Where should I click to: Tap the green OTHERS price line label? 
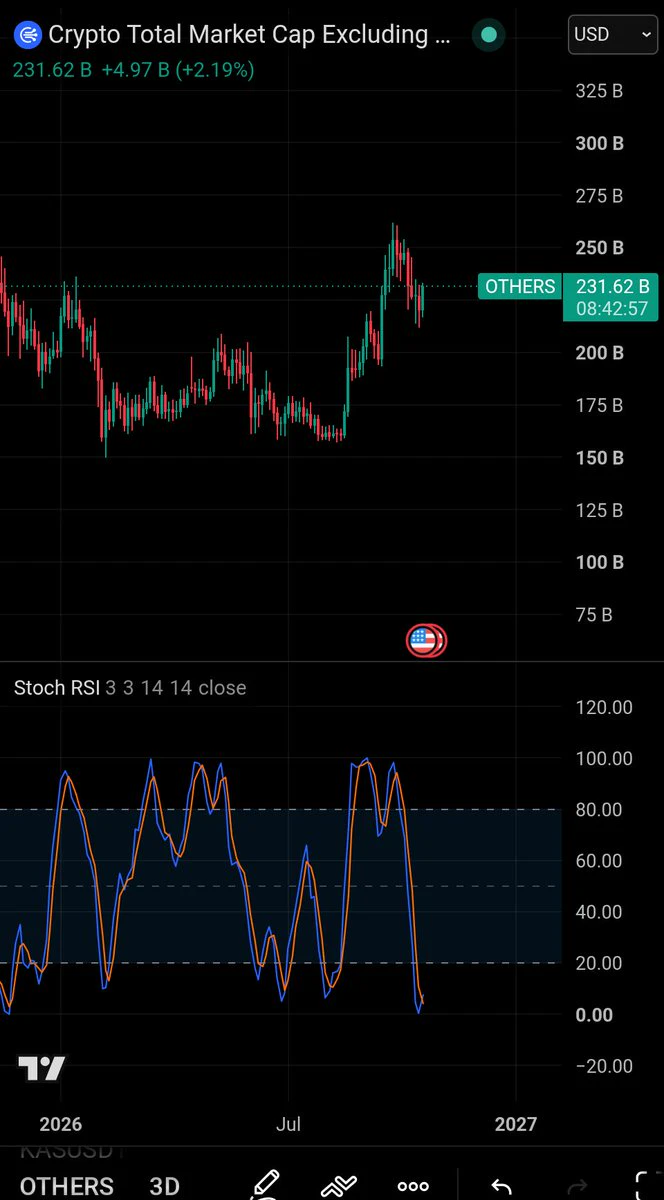519,287
